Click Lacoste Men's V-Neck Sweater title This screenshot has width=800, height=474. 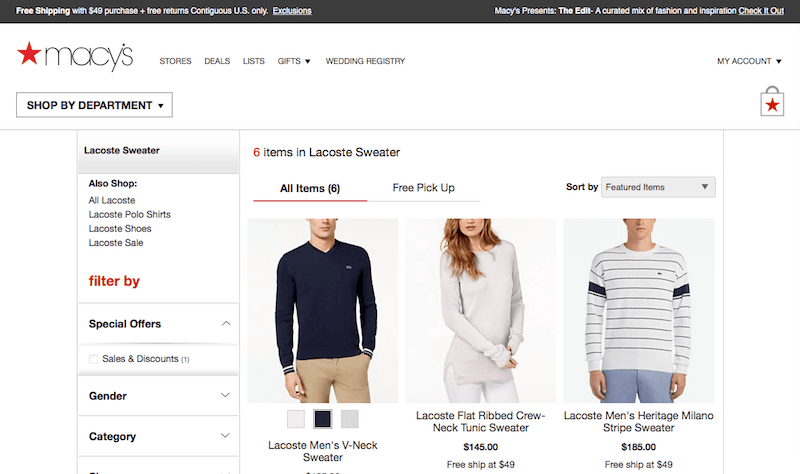click(x=322, y=452)
